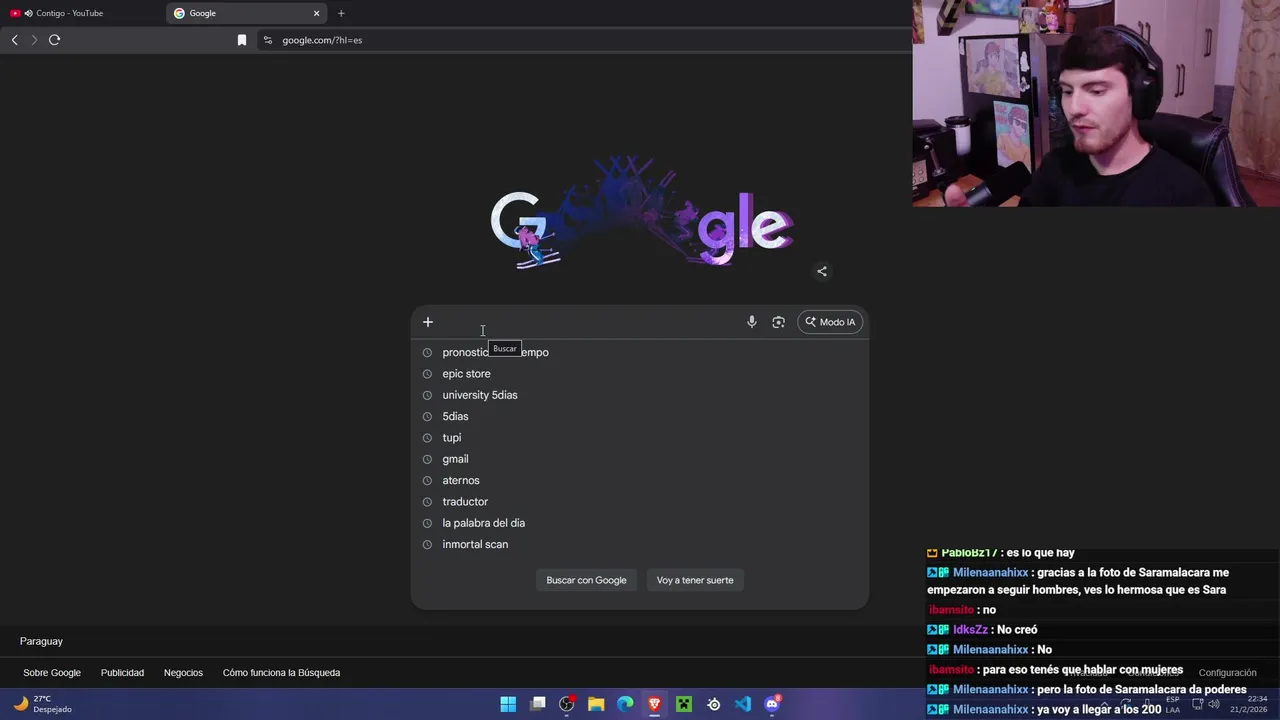Image resolution: width=1280 pixels, height=720 pixels.
Task: Open site settings icon beside the URL
Action: pyautogui.click(x=267, y=40)
